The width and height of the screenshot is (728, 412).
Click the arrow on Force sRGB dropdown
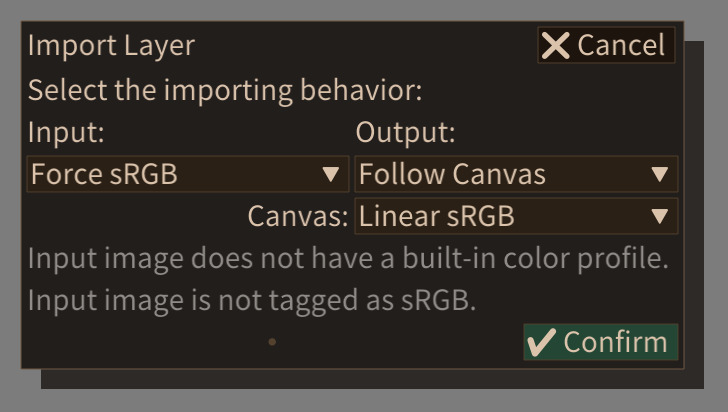coord(331,174)
